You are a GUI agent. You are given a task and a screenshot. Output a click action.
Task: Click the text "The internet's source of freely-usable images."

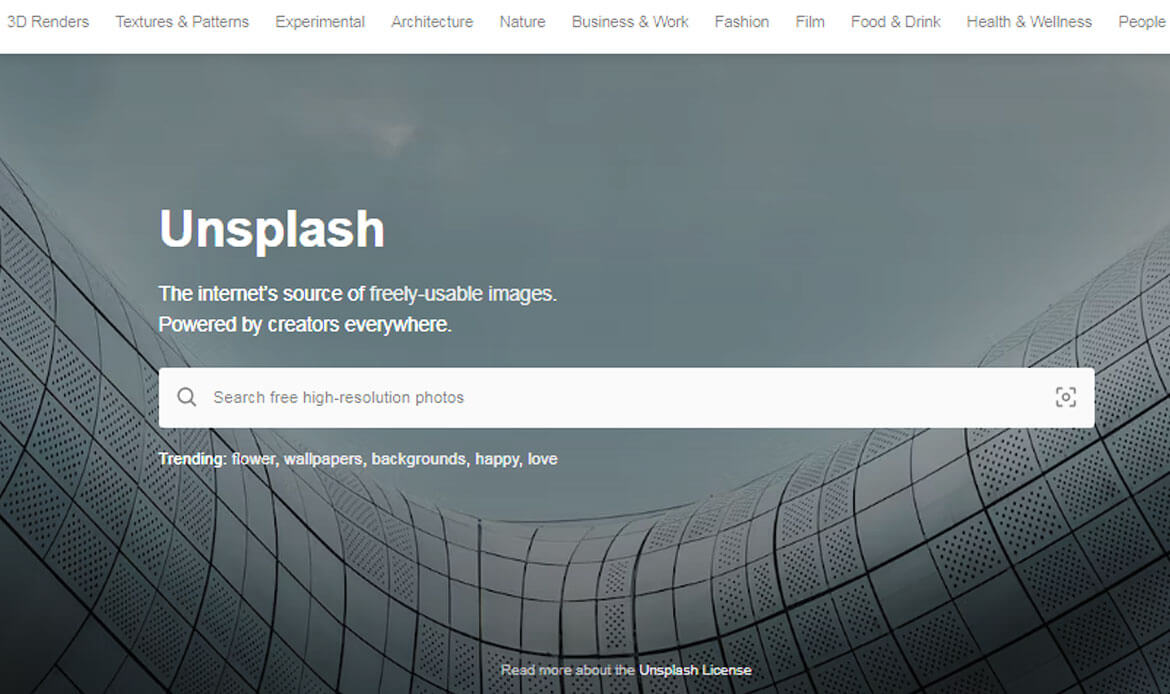(357, 294)
